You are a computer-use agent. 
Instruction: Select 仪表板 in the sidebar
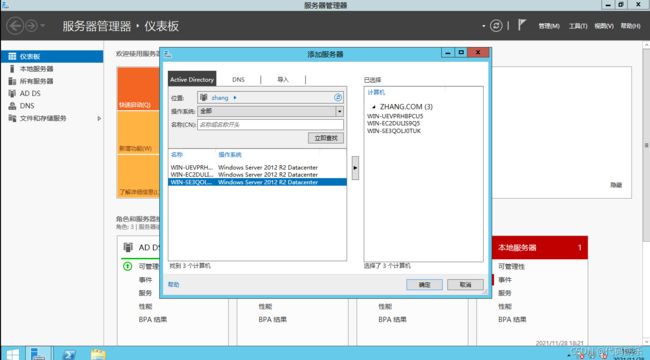click(x=52, y=56)
